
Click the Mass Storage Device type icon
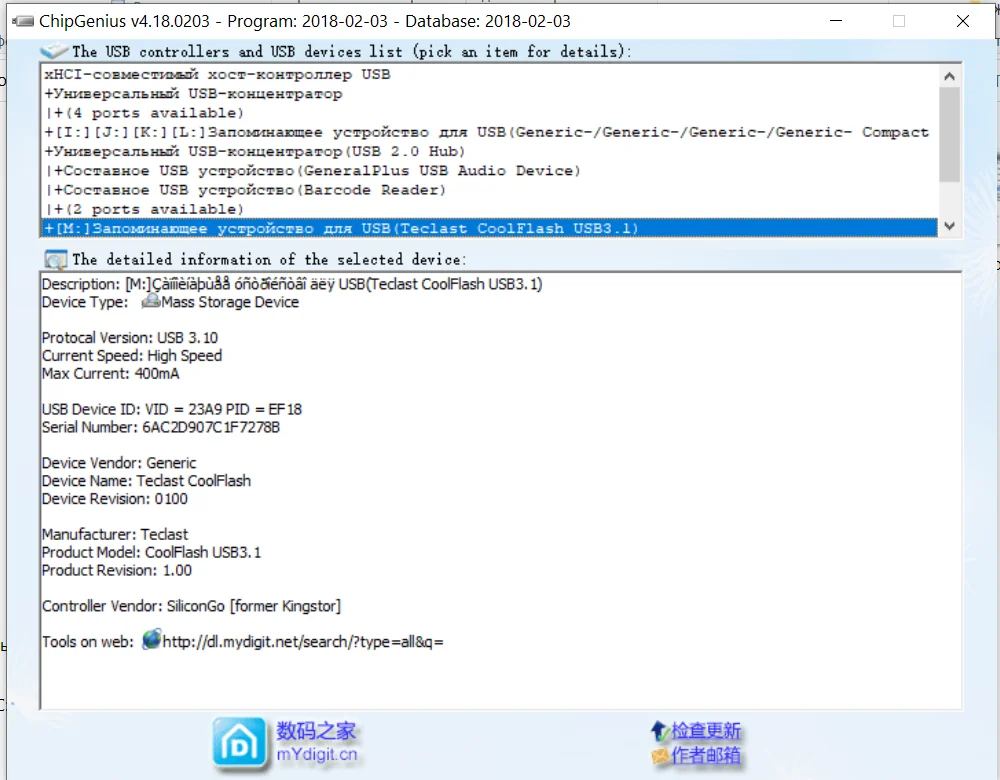pyautogui.click(x=151, y=301)
